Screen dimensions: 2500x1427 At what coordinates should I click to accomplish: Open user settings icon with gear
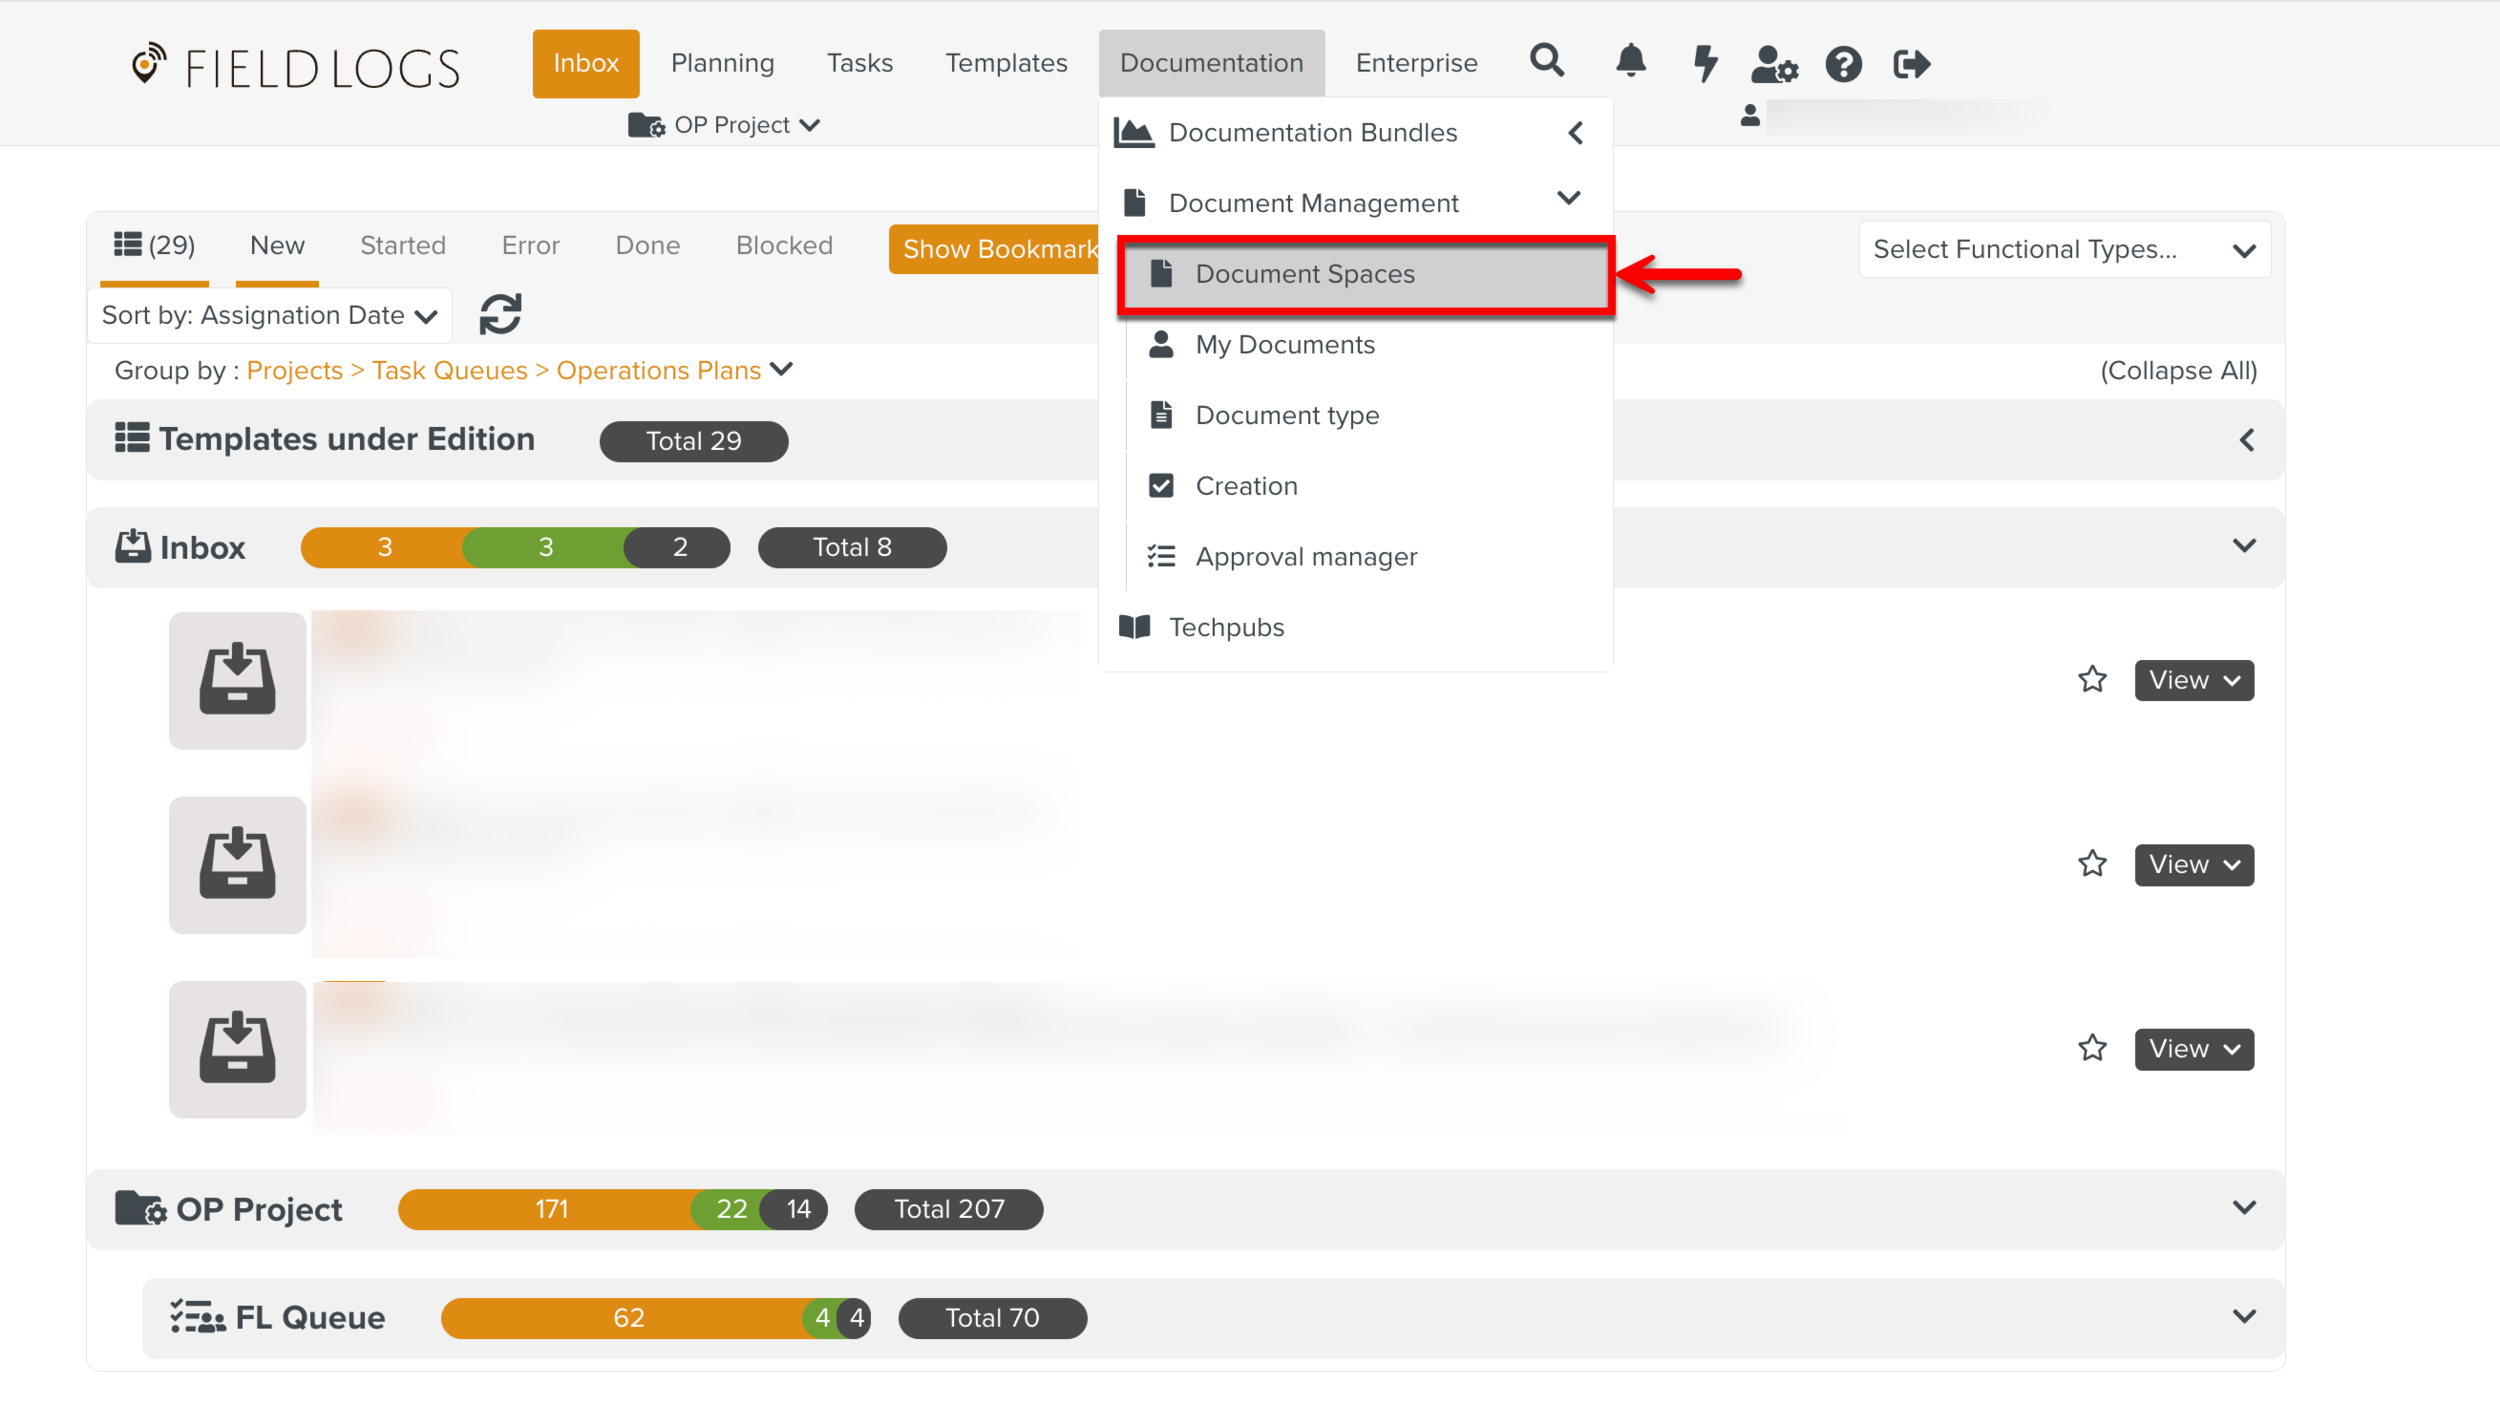(x=1773, y=64)
